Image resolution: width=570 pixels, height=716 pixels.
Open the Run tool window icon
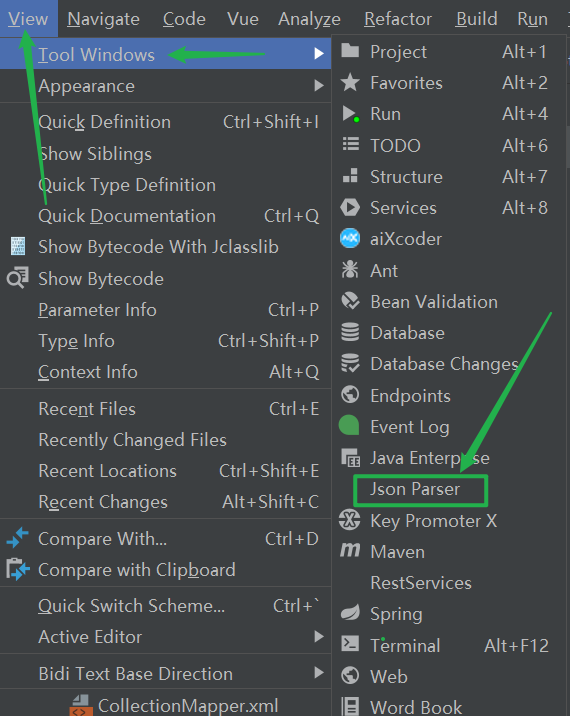click(x=350, y=114)
